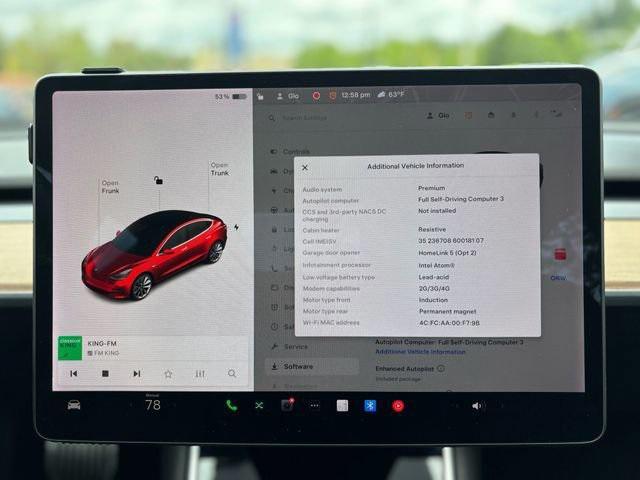Viewport: 640px width, 480px height.
Task: Tap the Audio system row label
Action: [322, 190]
